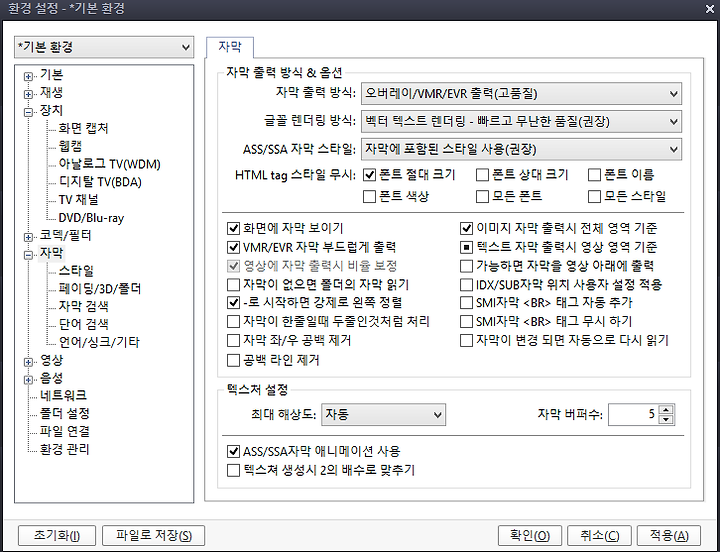Click the 적용(A) button

pyautogui.click(x=669, y=535)
